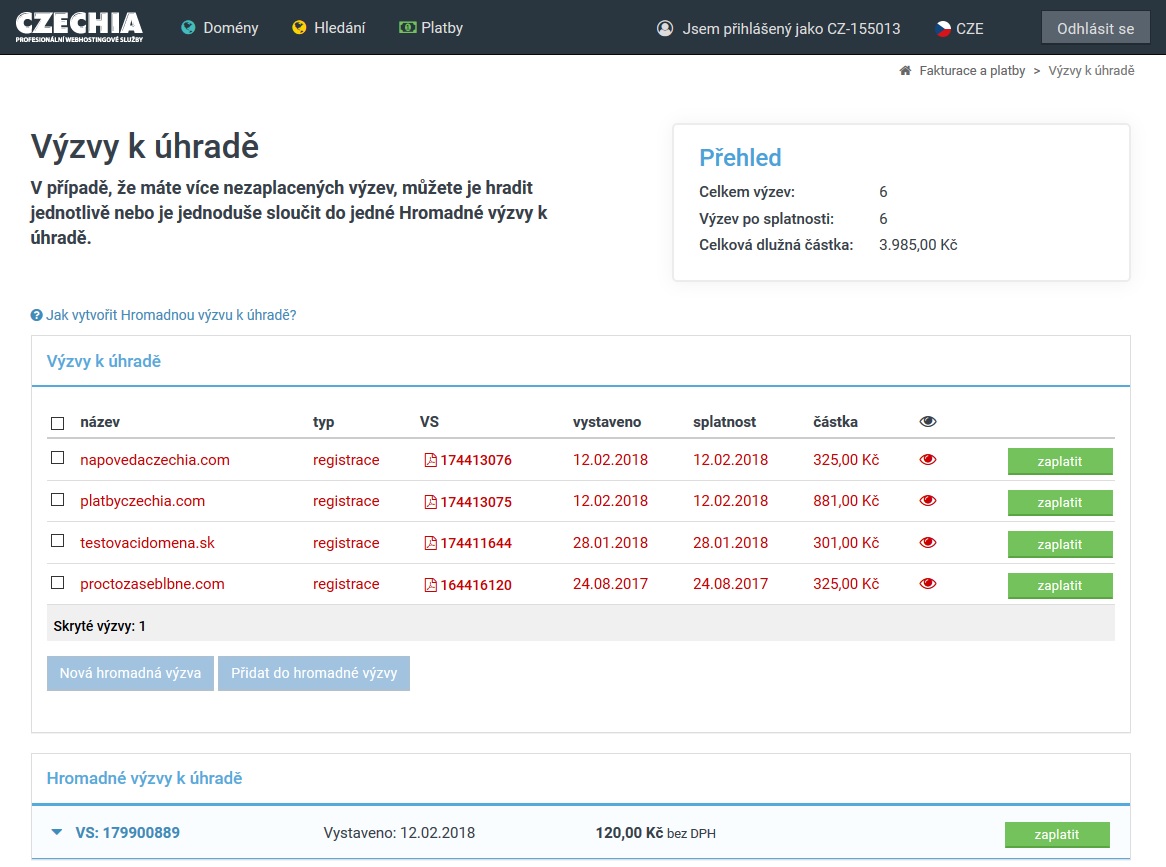
Task: Check the box for platbyczechia.com
Action: tap(58, 500)
